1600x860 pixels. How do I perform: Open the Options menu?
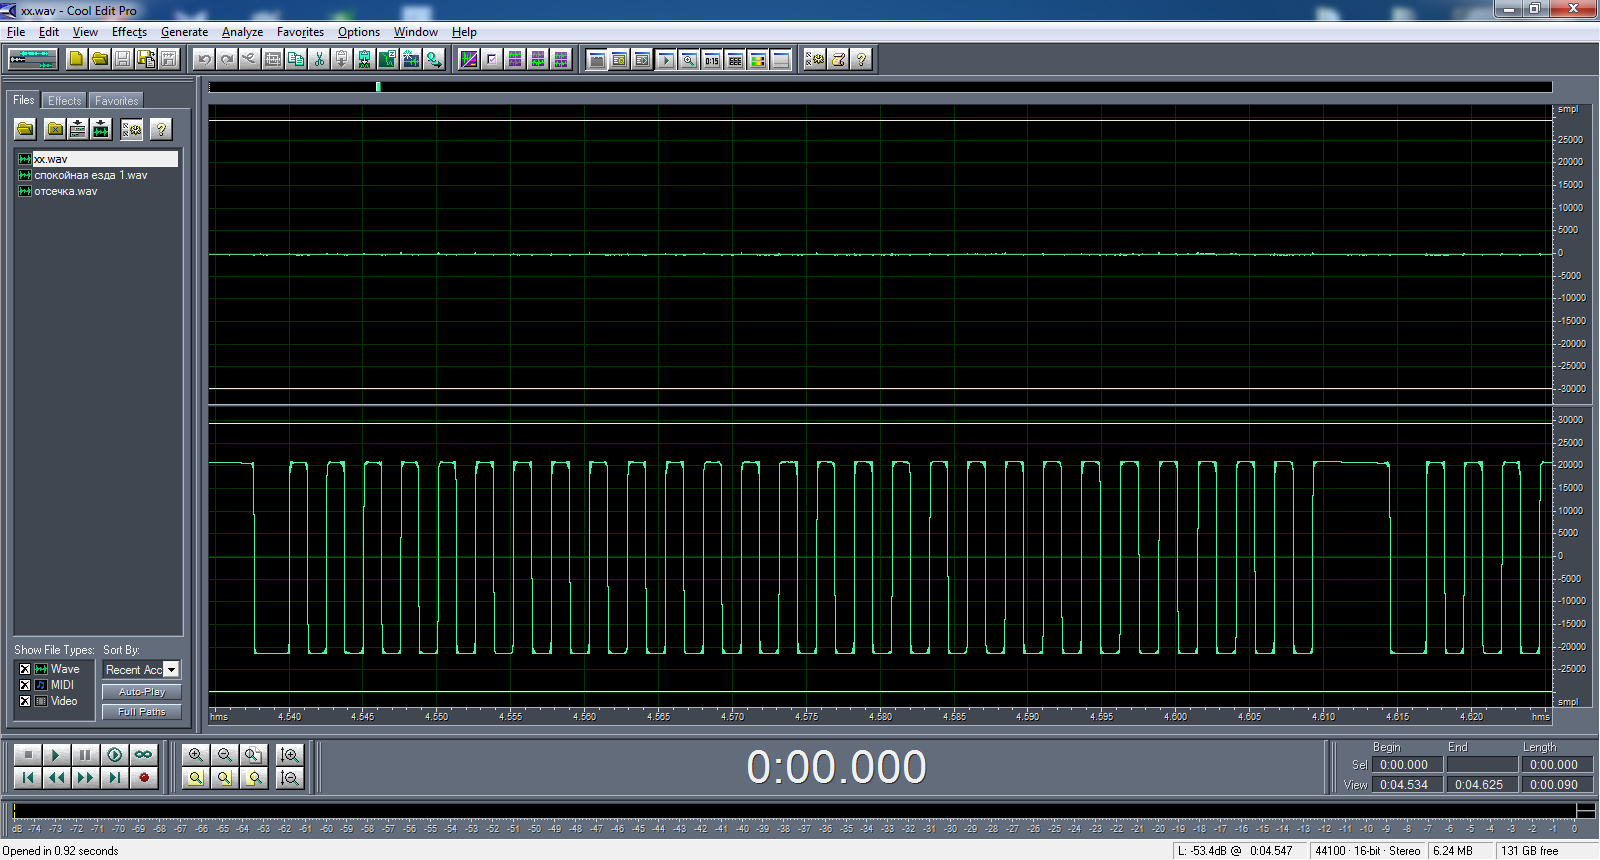[359, 32]
